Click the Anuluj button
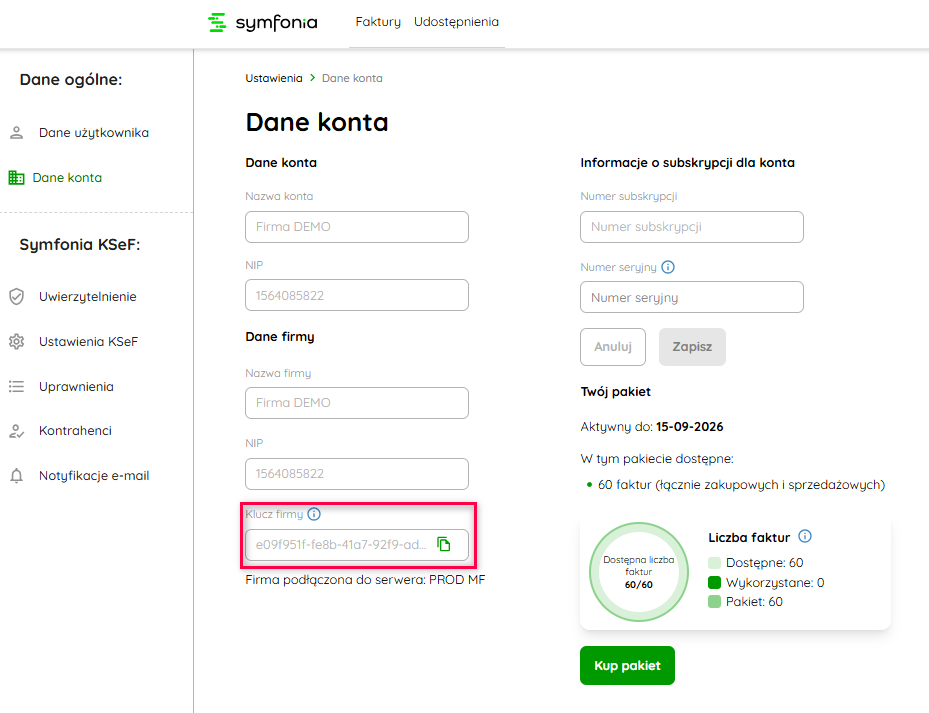Image resolution: width=929 pixels, height=713 pixels. tap(613, 347)
